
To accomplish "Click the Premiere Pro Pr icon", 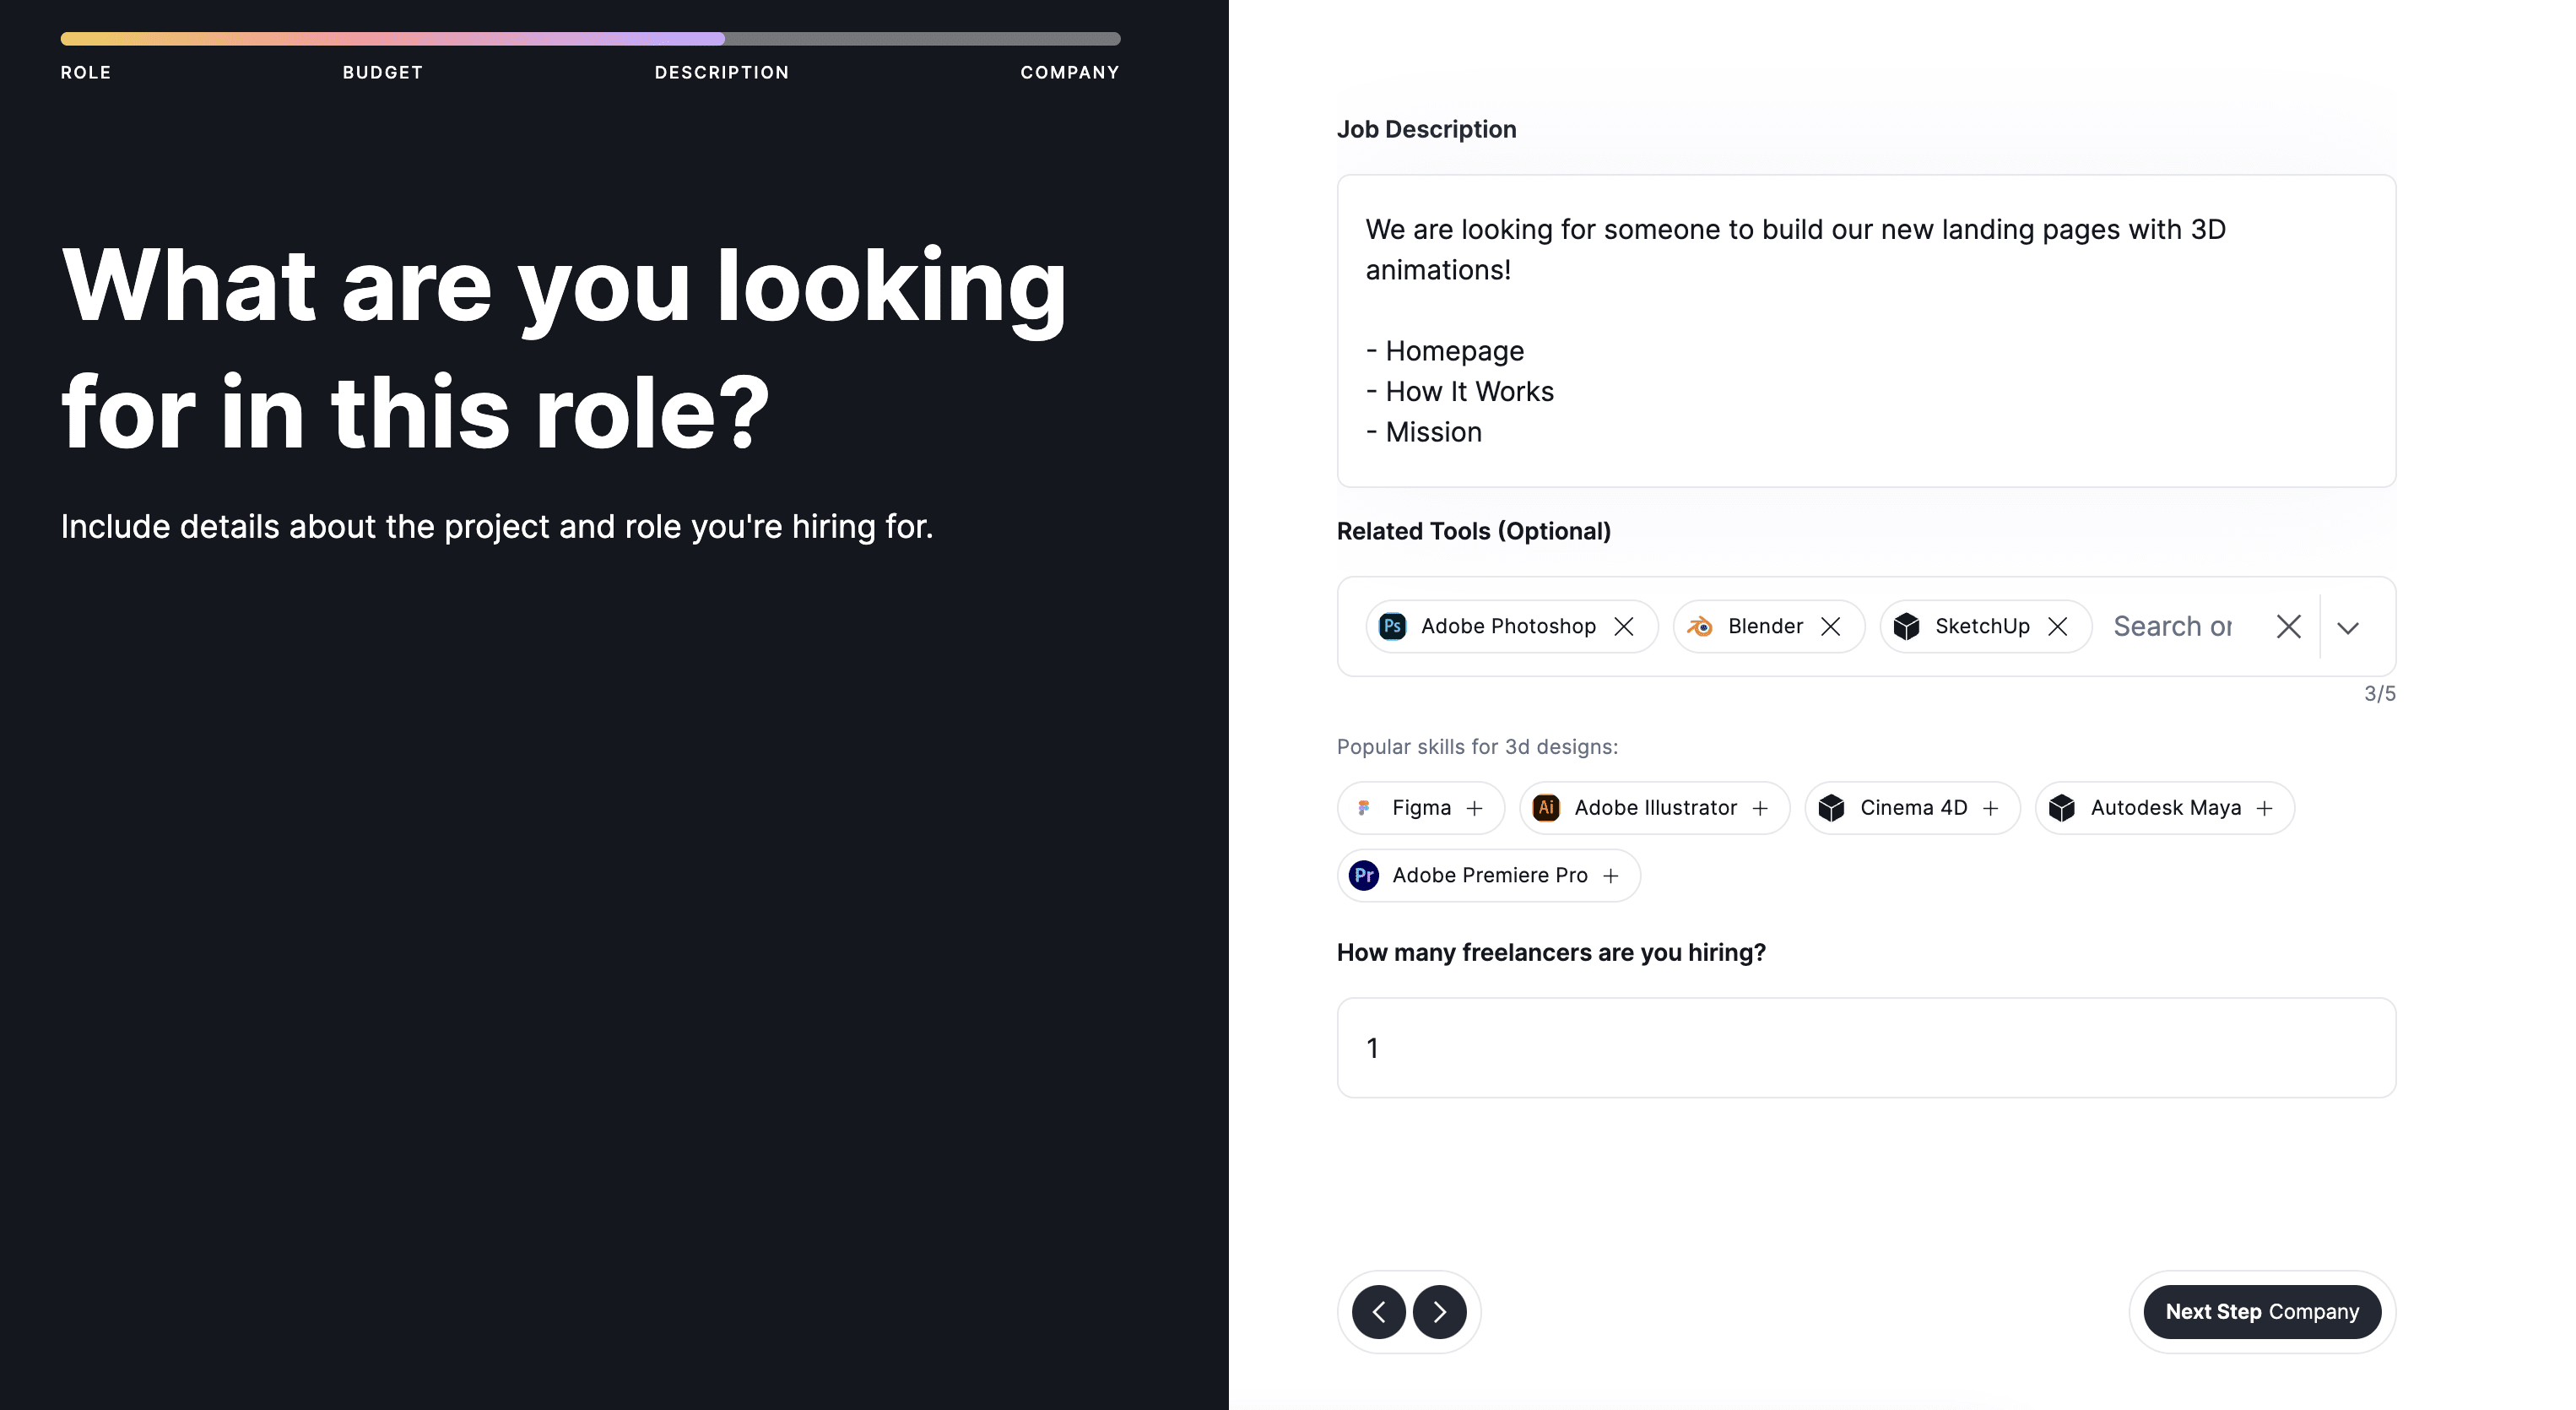I will (x=1364, y=875).
